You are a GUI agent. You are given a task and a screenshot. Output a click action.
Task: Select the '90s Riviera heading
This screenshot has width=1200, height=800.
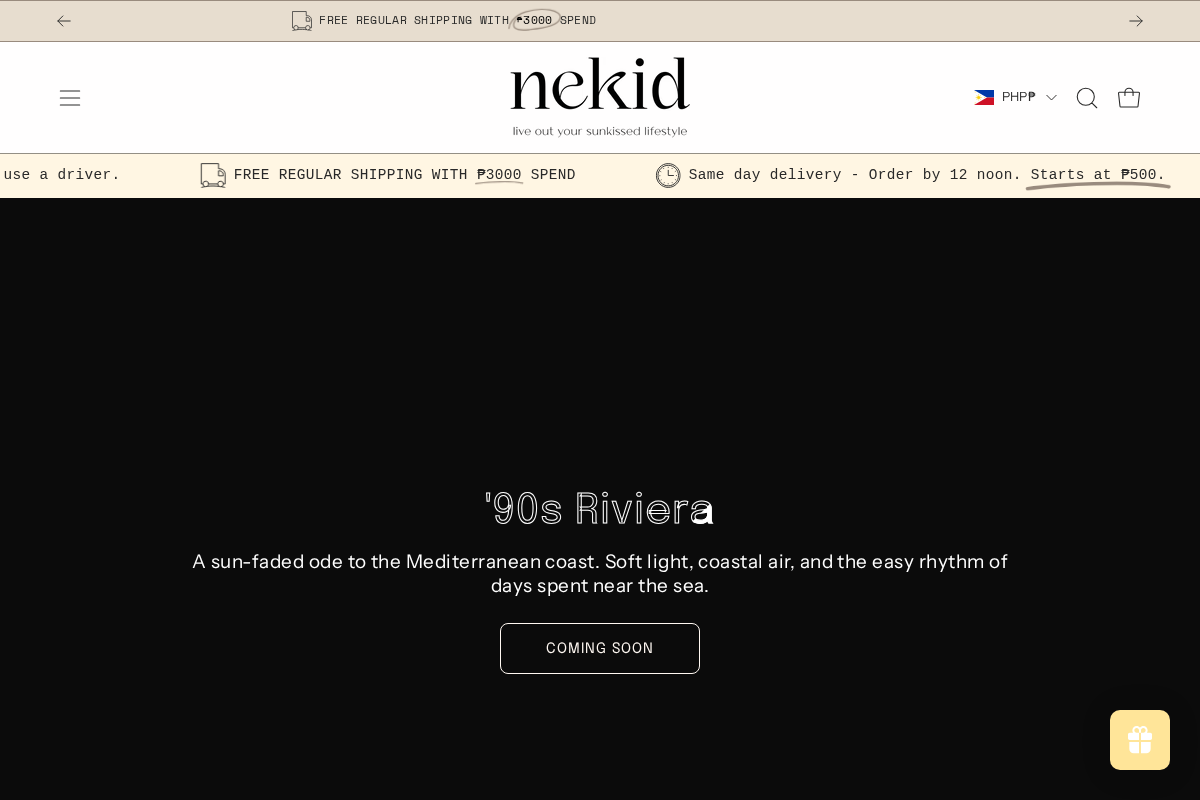600,509
